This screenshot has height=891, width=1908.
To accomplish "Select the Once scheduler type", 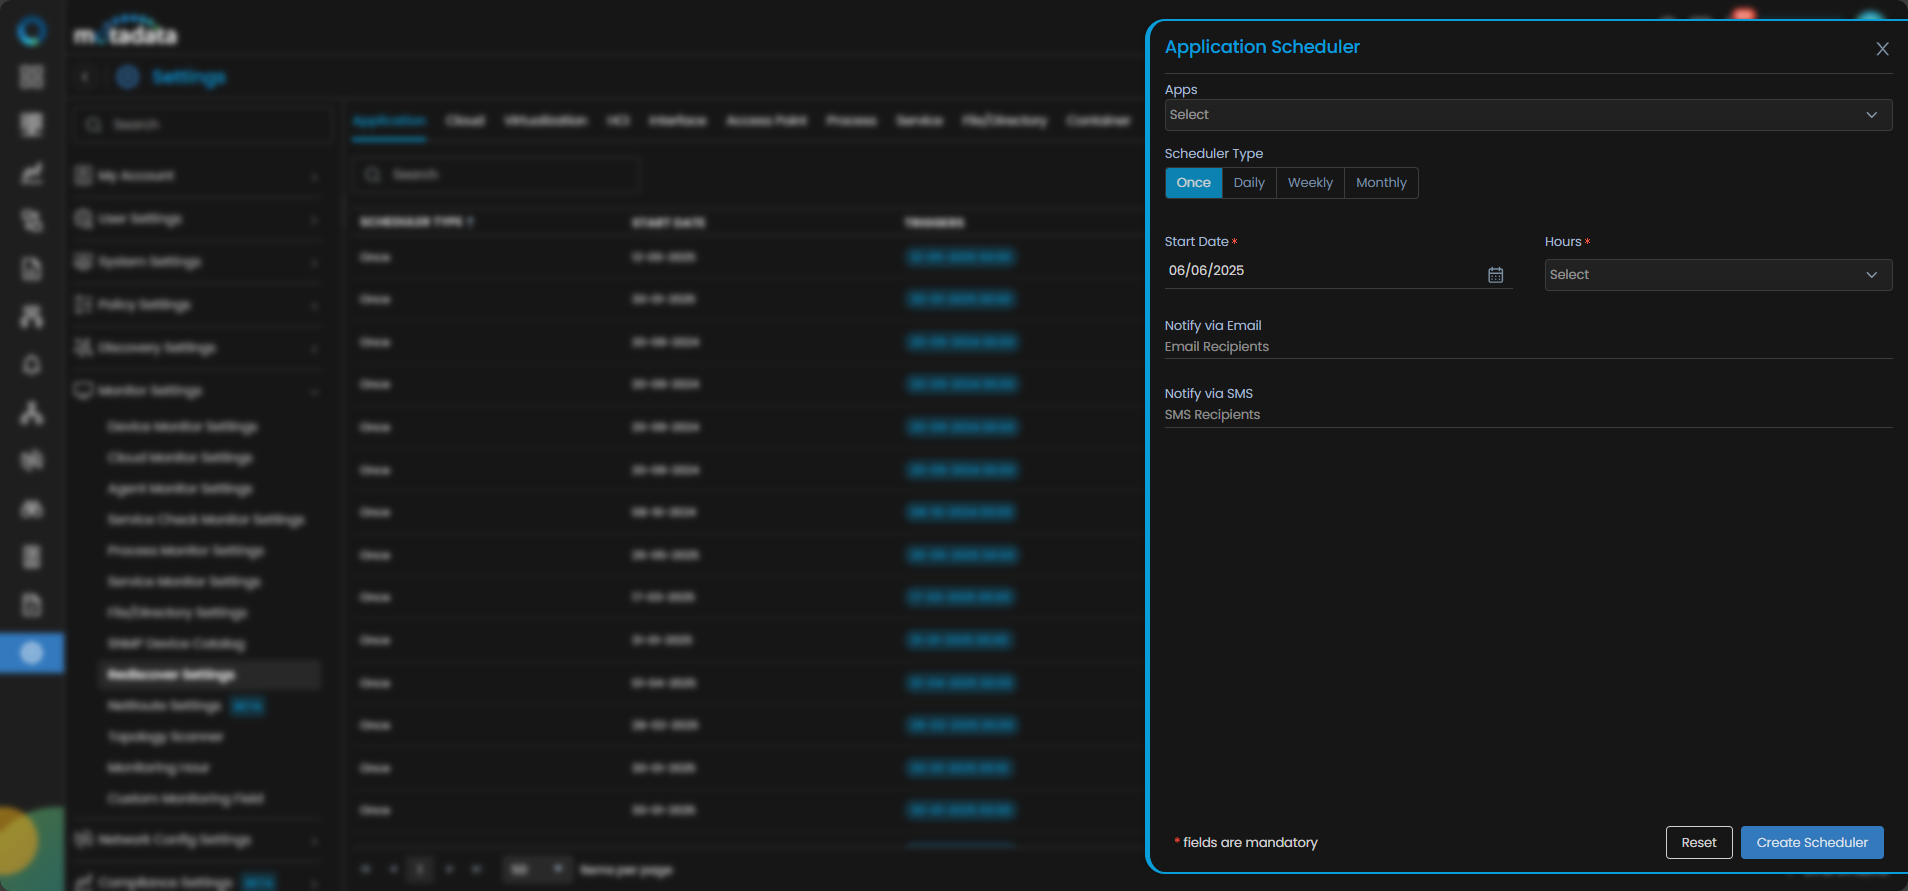I will [x=1193, y=183].
